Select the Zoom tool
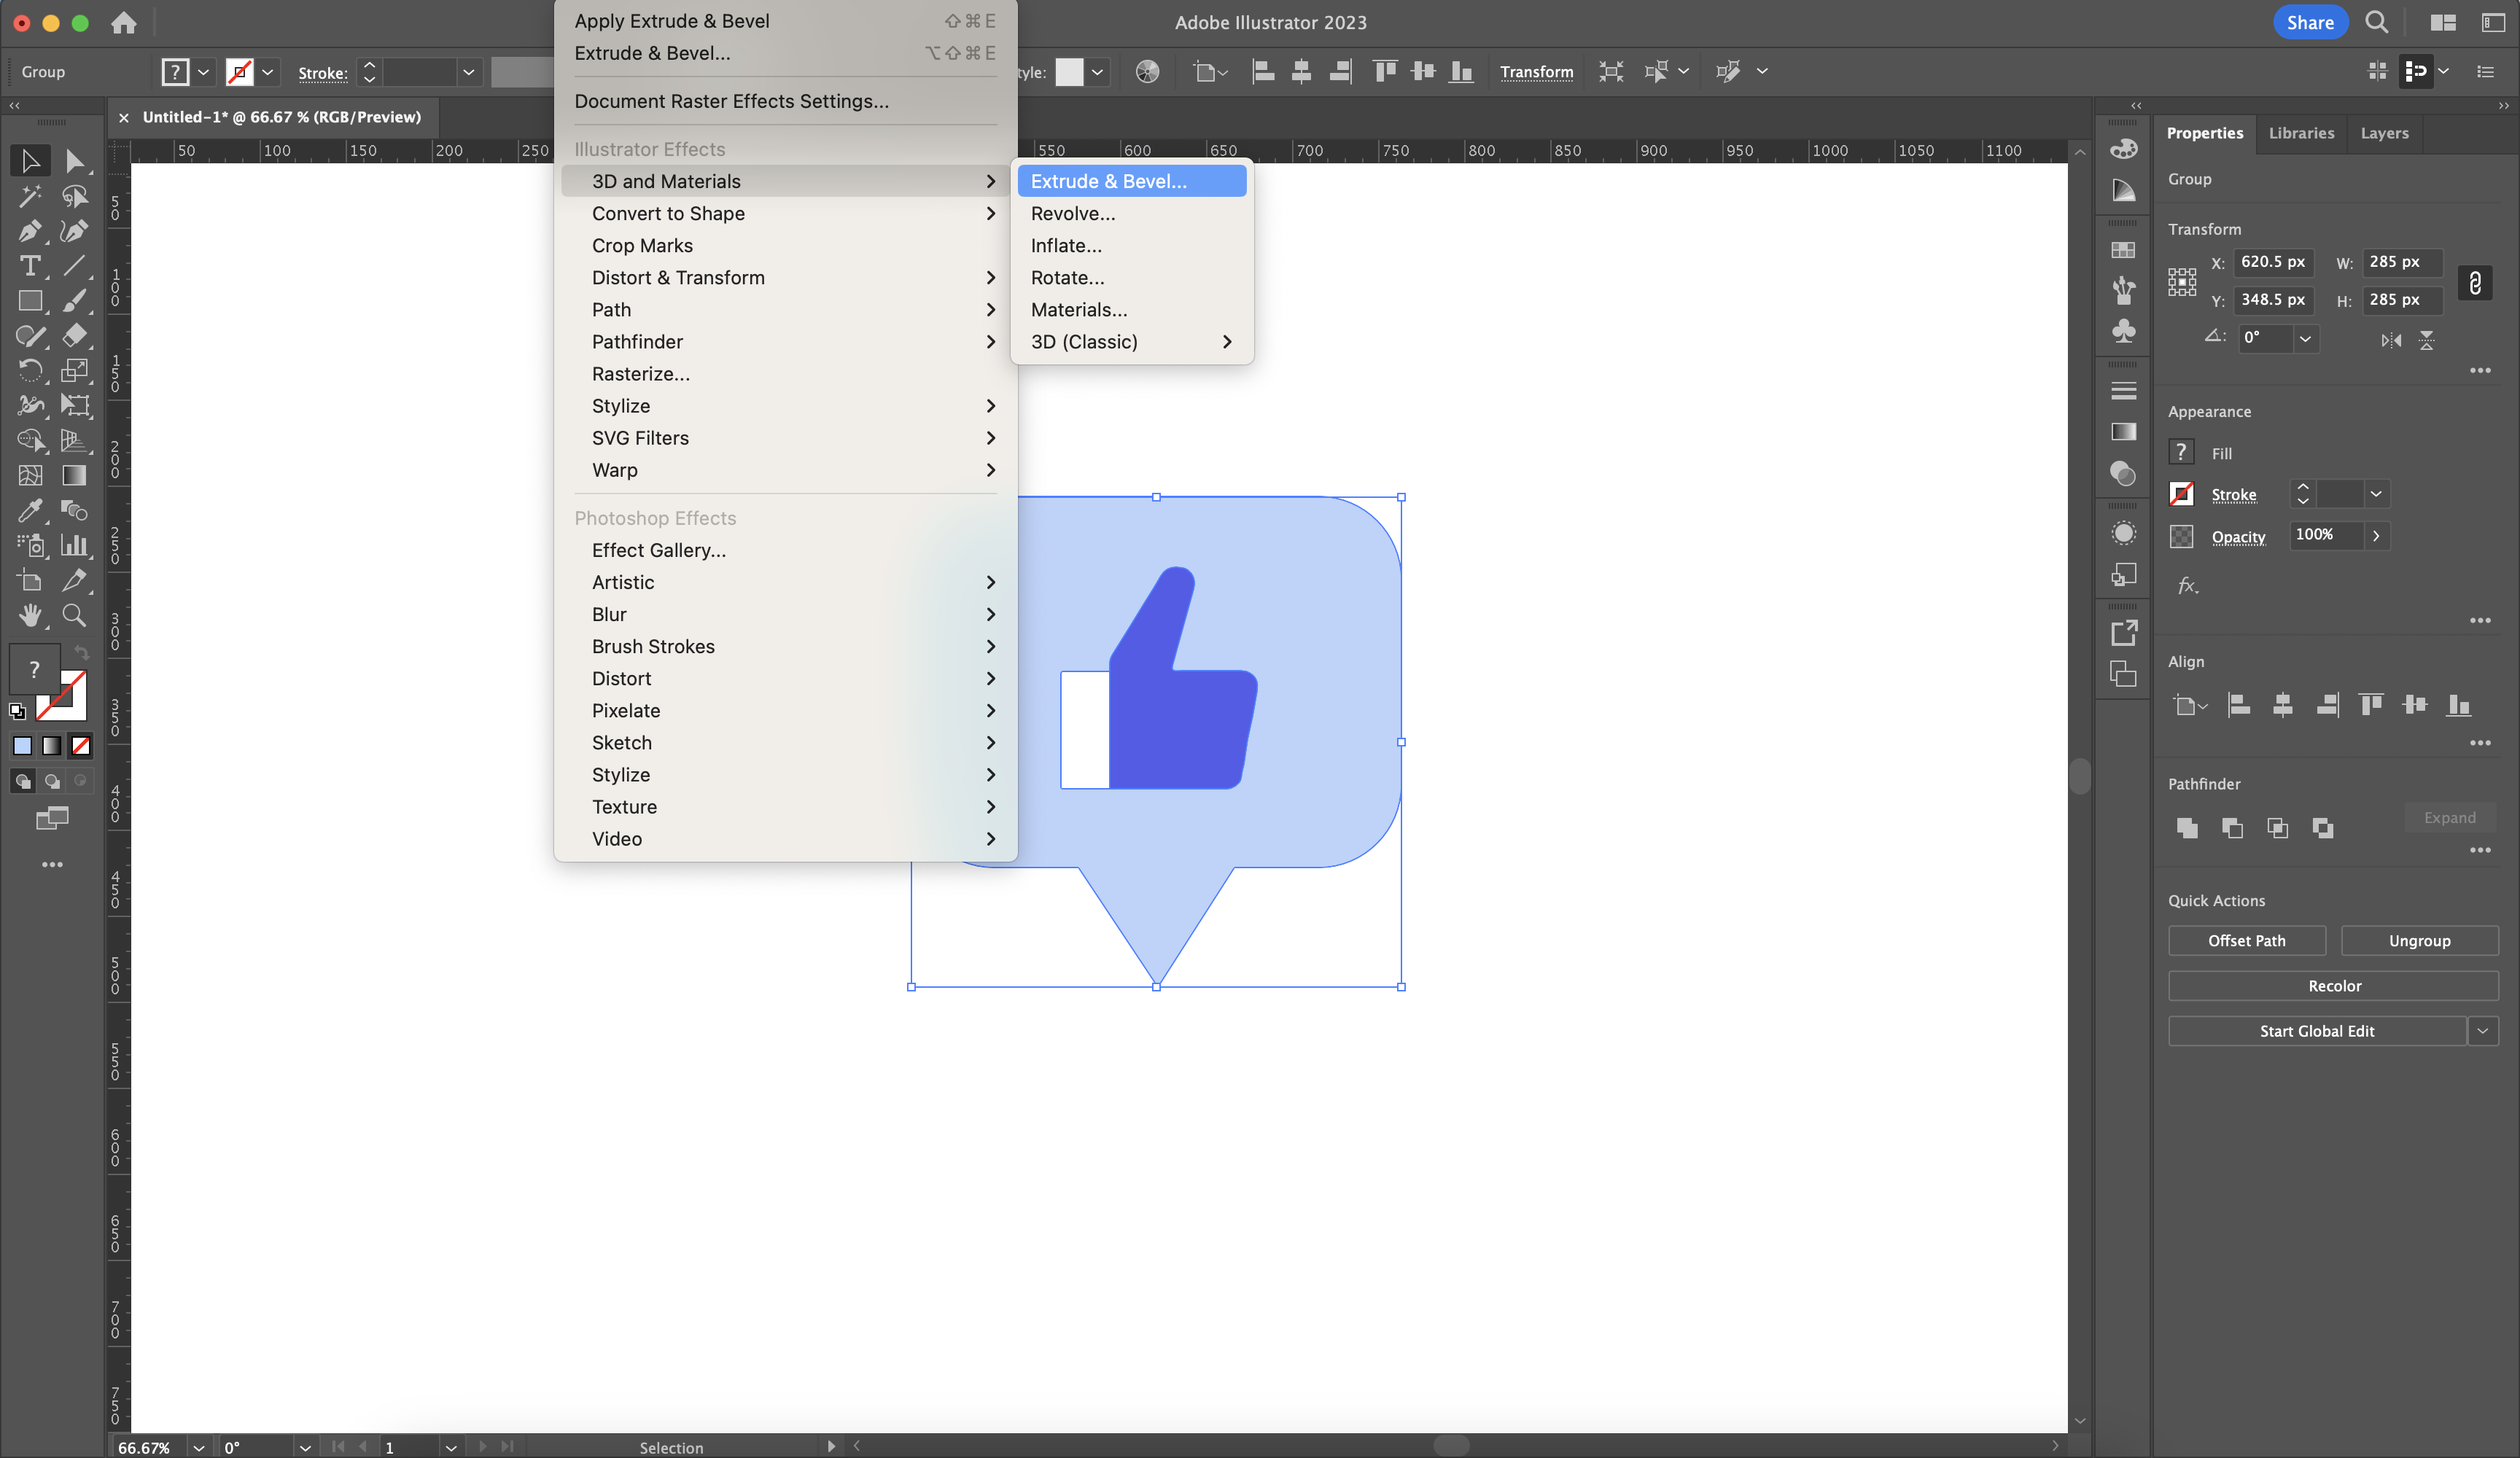The image size is (2520, 1458). pos(74,615)
